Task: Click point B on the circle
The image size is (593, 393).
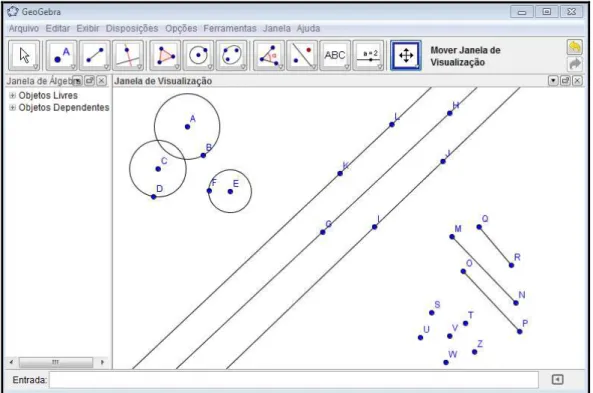Action: pyautogui.click(x=203, y=155)
